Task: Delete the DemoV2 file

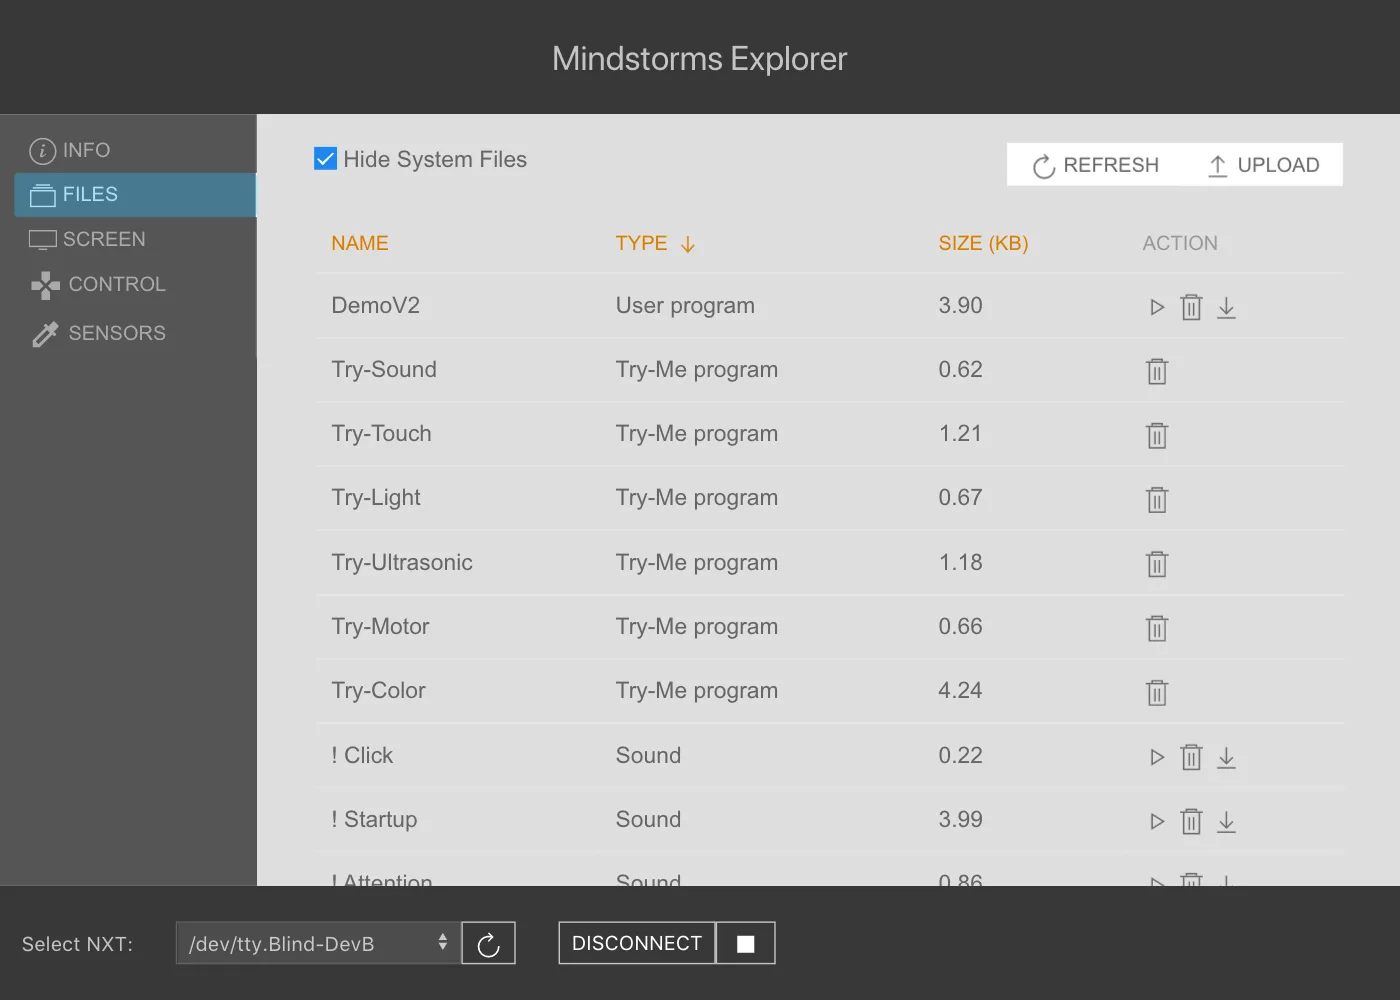Action: pyautogui.click(x=1191, y=307)
